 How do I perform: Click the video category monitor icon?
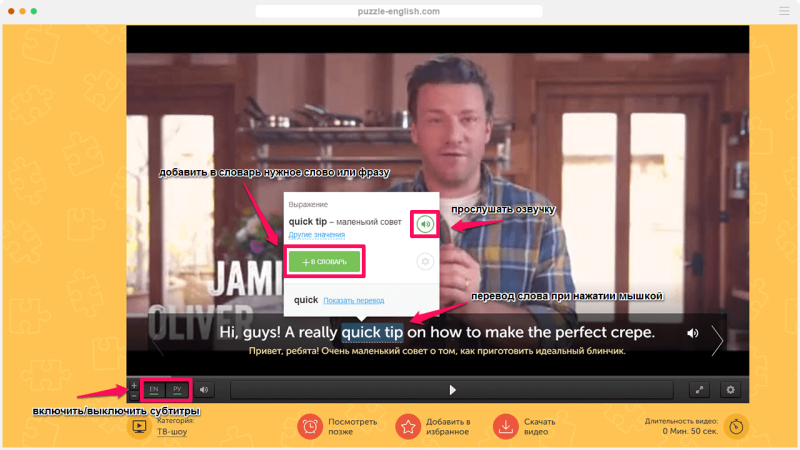[139, 427]
